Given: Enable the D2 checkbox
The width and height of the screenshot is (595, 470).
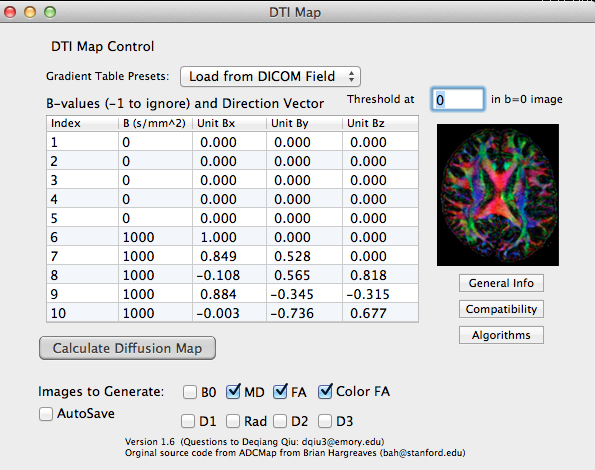Looking at the screenshot, I should pos(280,421).
